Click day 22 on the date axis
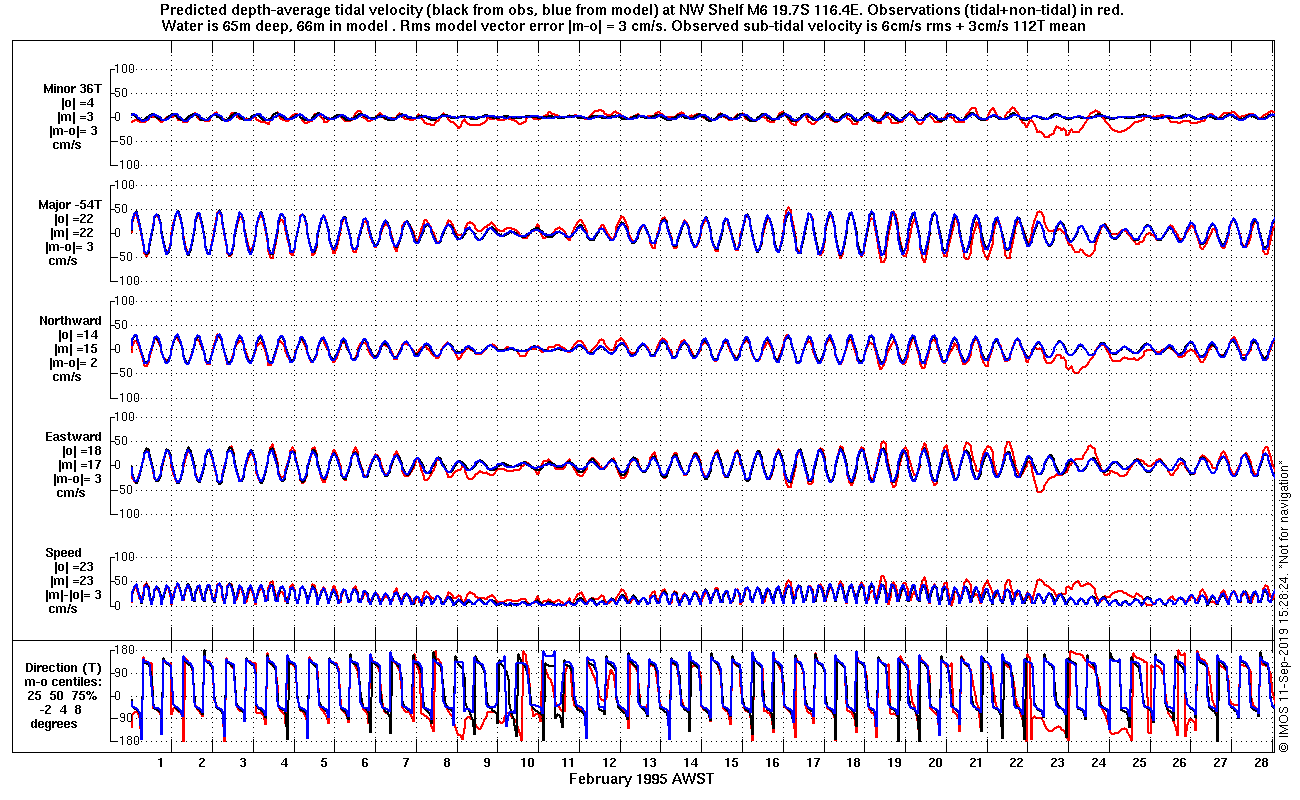 point(1016,762)
